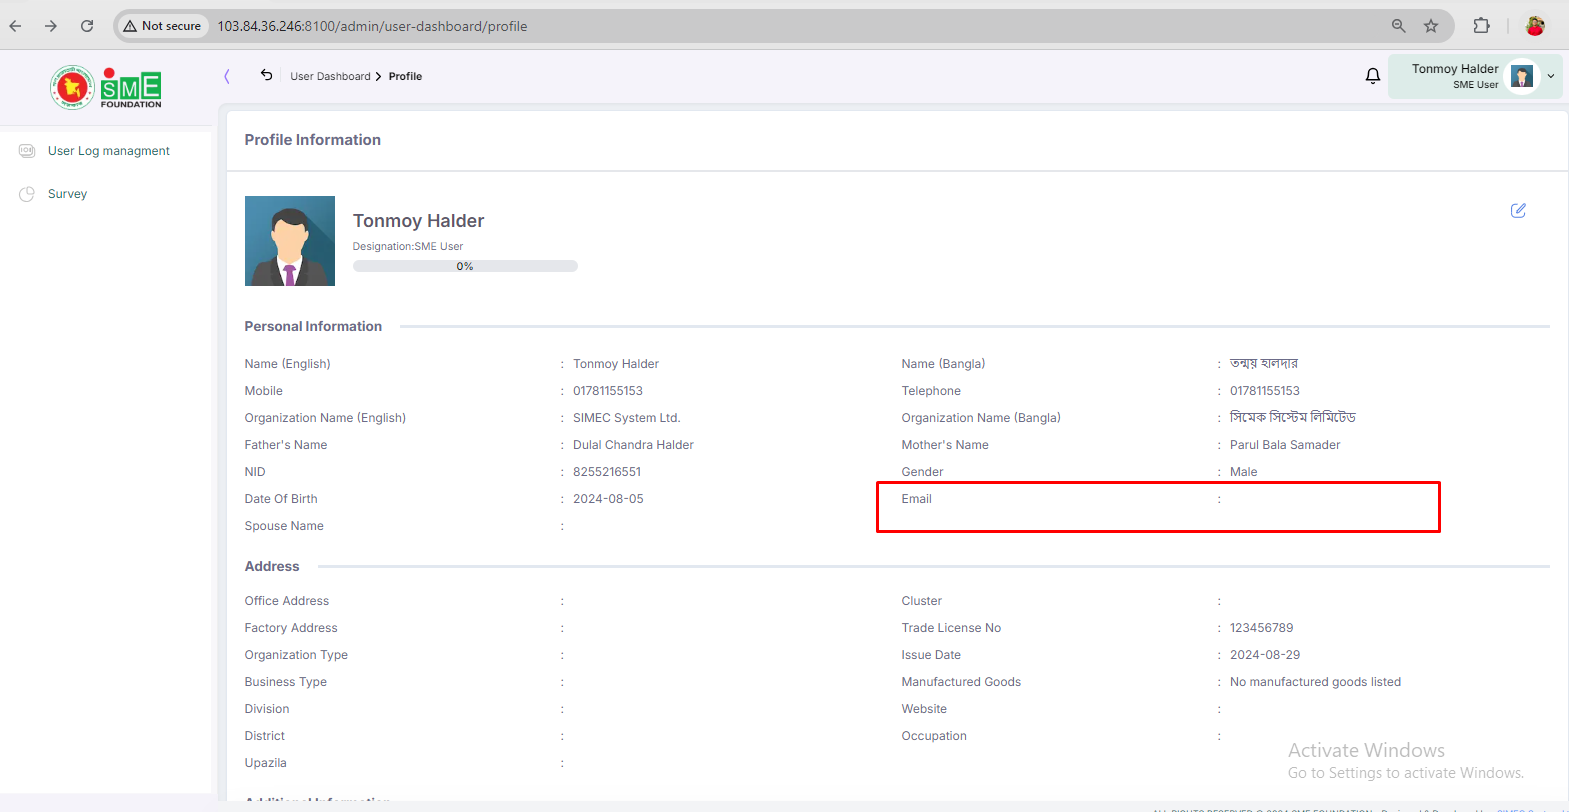Click the Profile breadcrumb item
The width and height of the screenshot is (1569, 812).
[405, 76]
